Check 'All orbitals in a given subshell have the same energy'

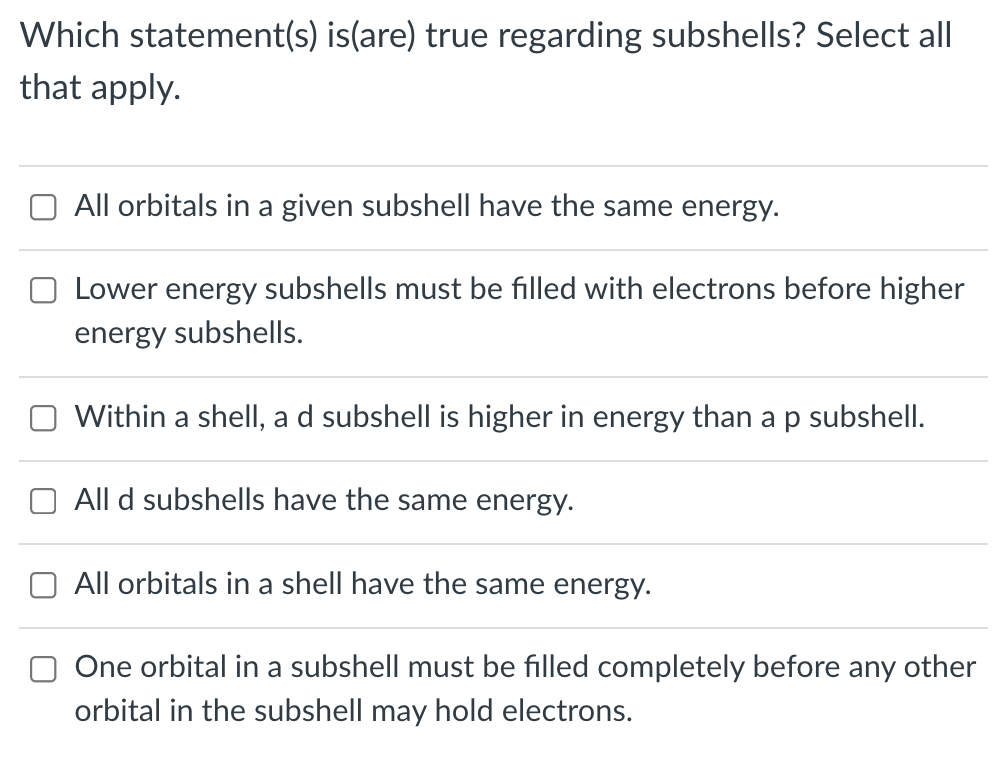[x=43, y=207]
